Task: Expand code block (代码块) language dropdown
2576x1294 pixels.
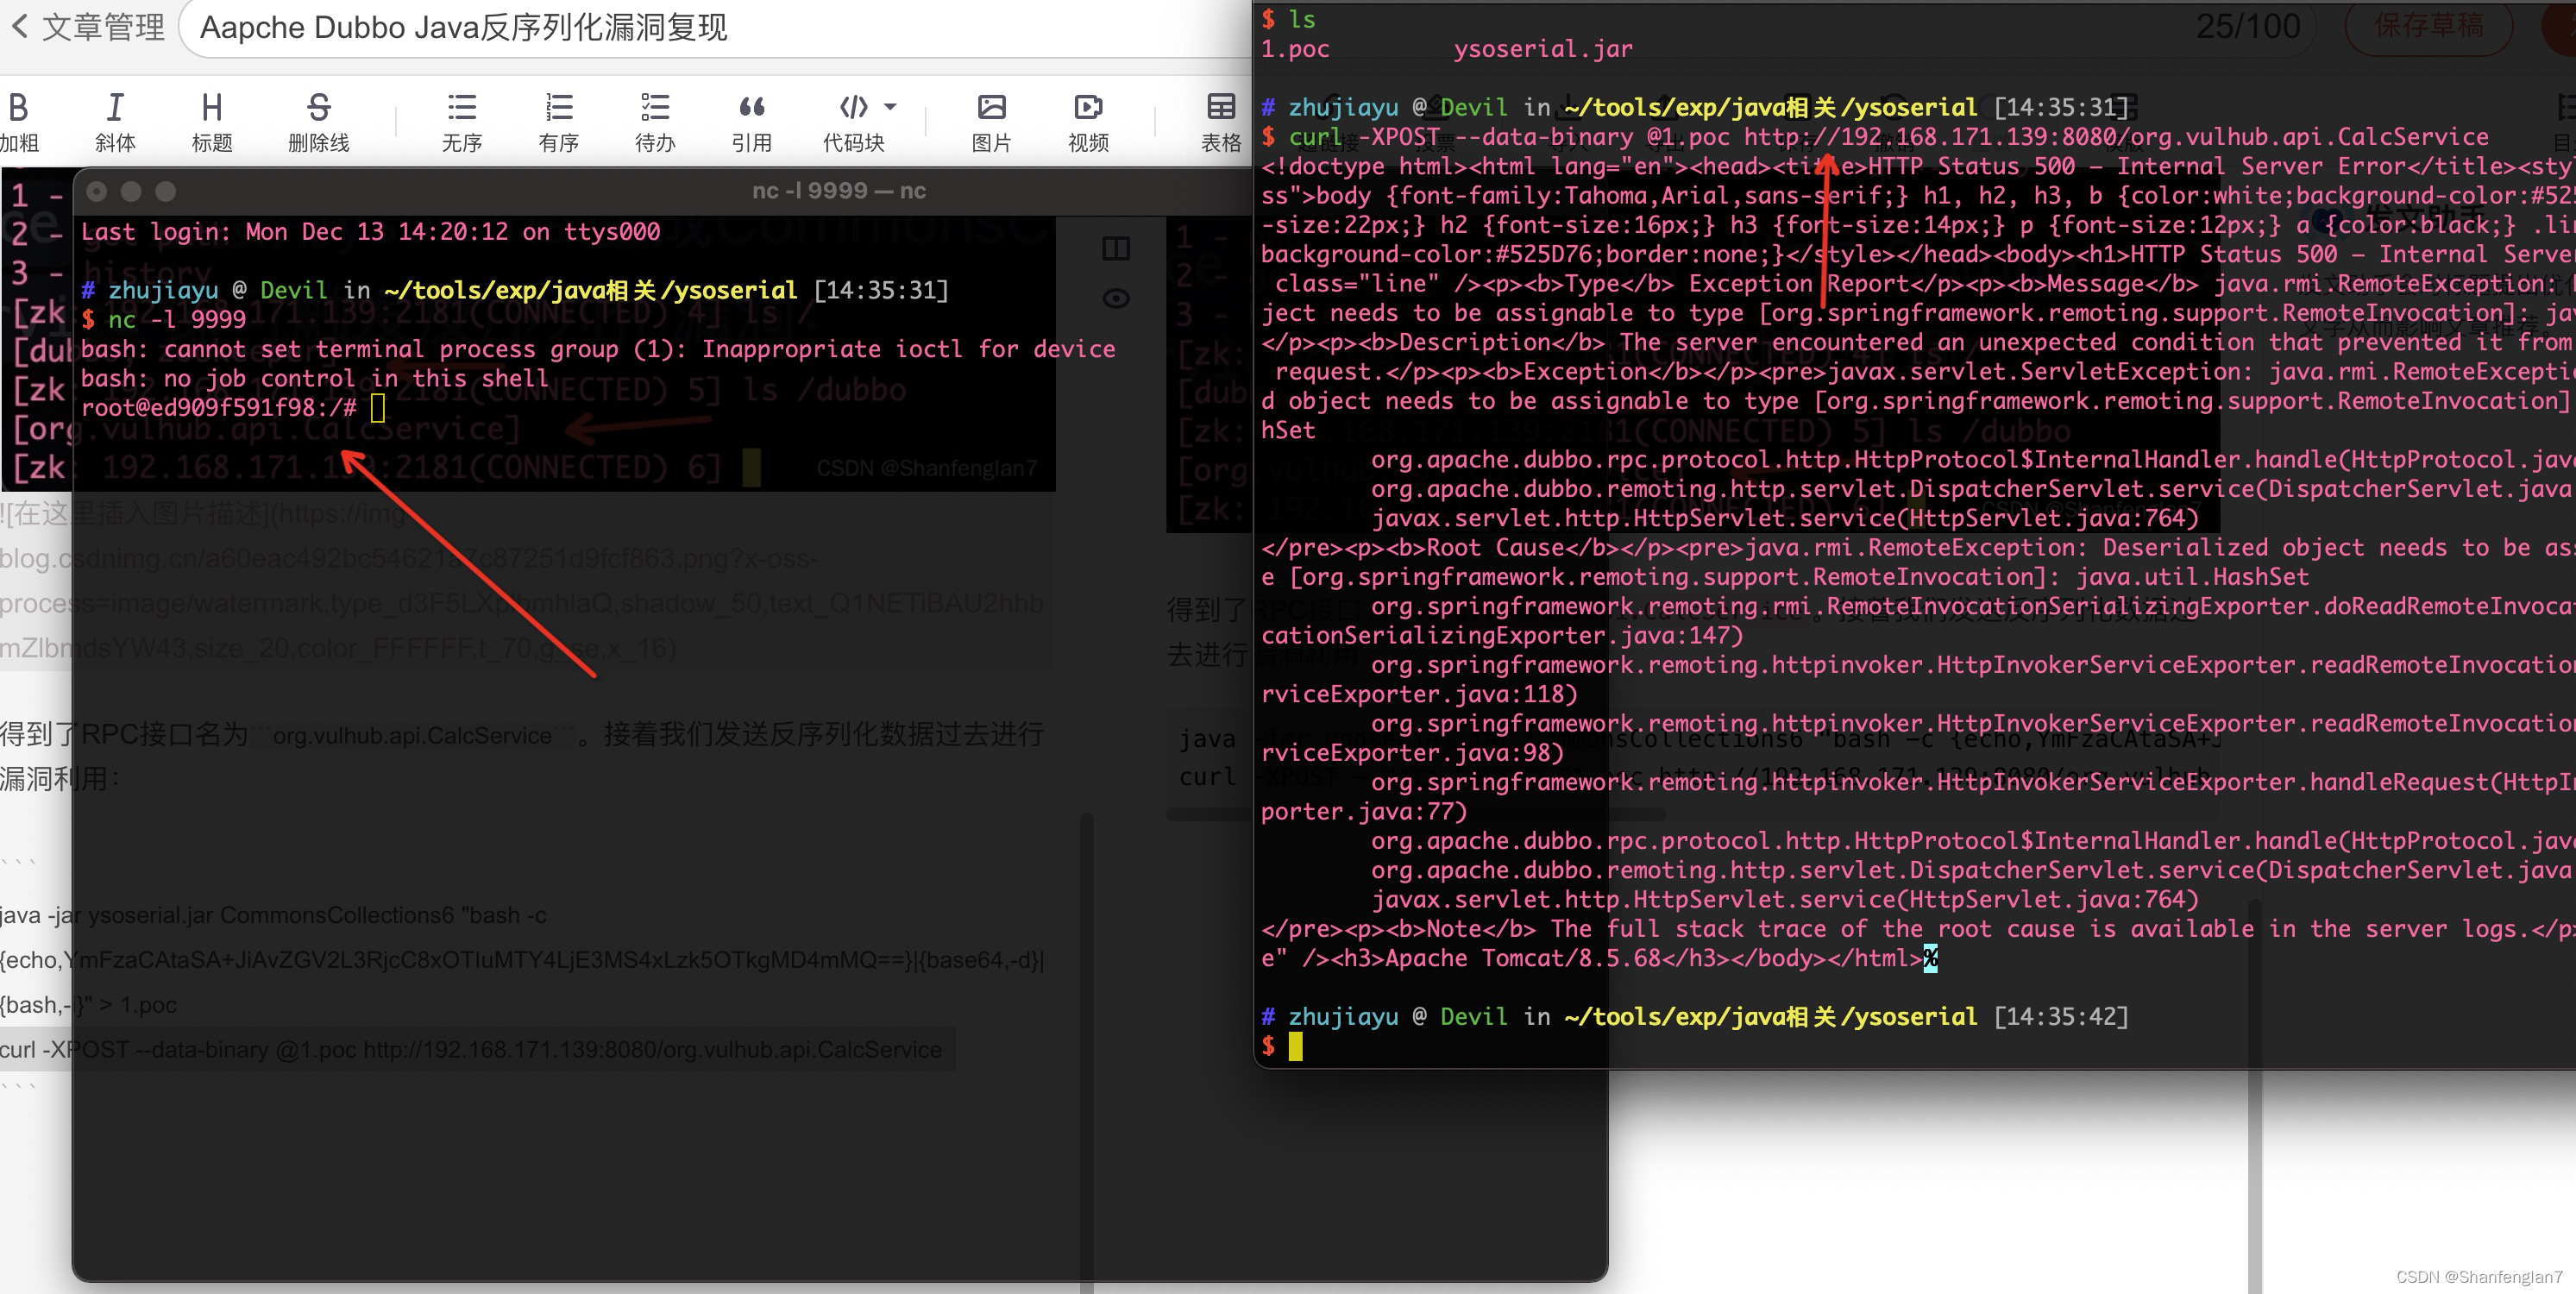Action: pos(890,106)
